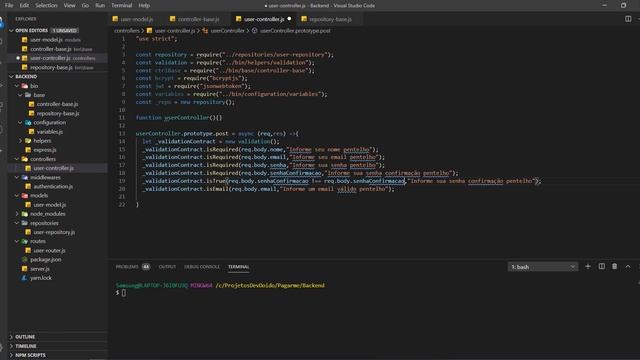Screen dimensions: 640x360
Task: Open the View menu
Action: point(69,5)
